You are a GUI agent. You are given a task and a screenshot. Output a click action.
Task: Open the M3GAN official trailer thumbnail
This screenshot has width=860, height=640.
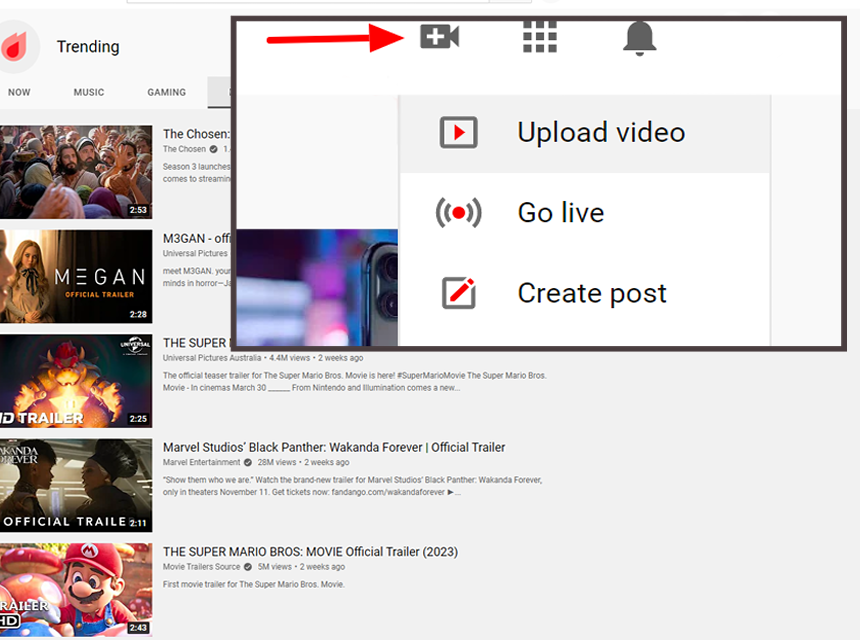76,276
